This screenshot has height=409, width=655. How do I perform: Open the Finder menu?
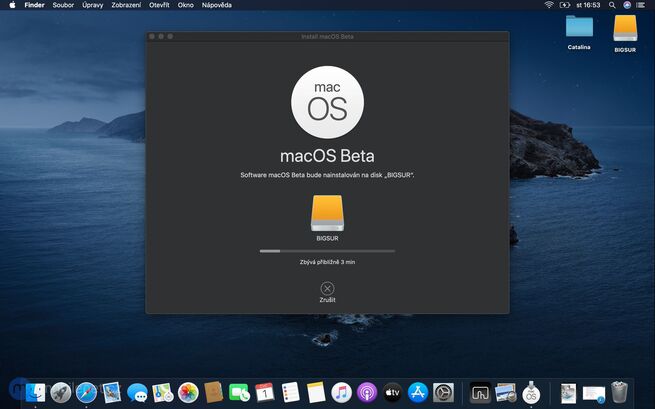point(34,5)
